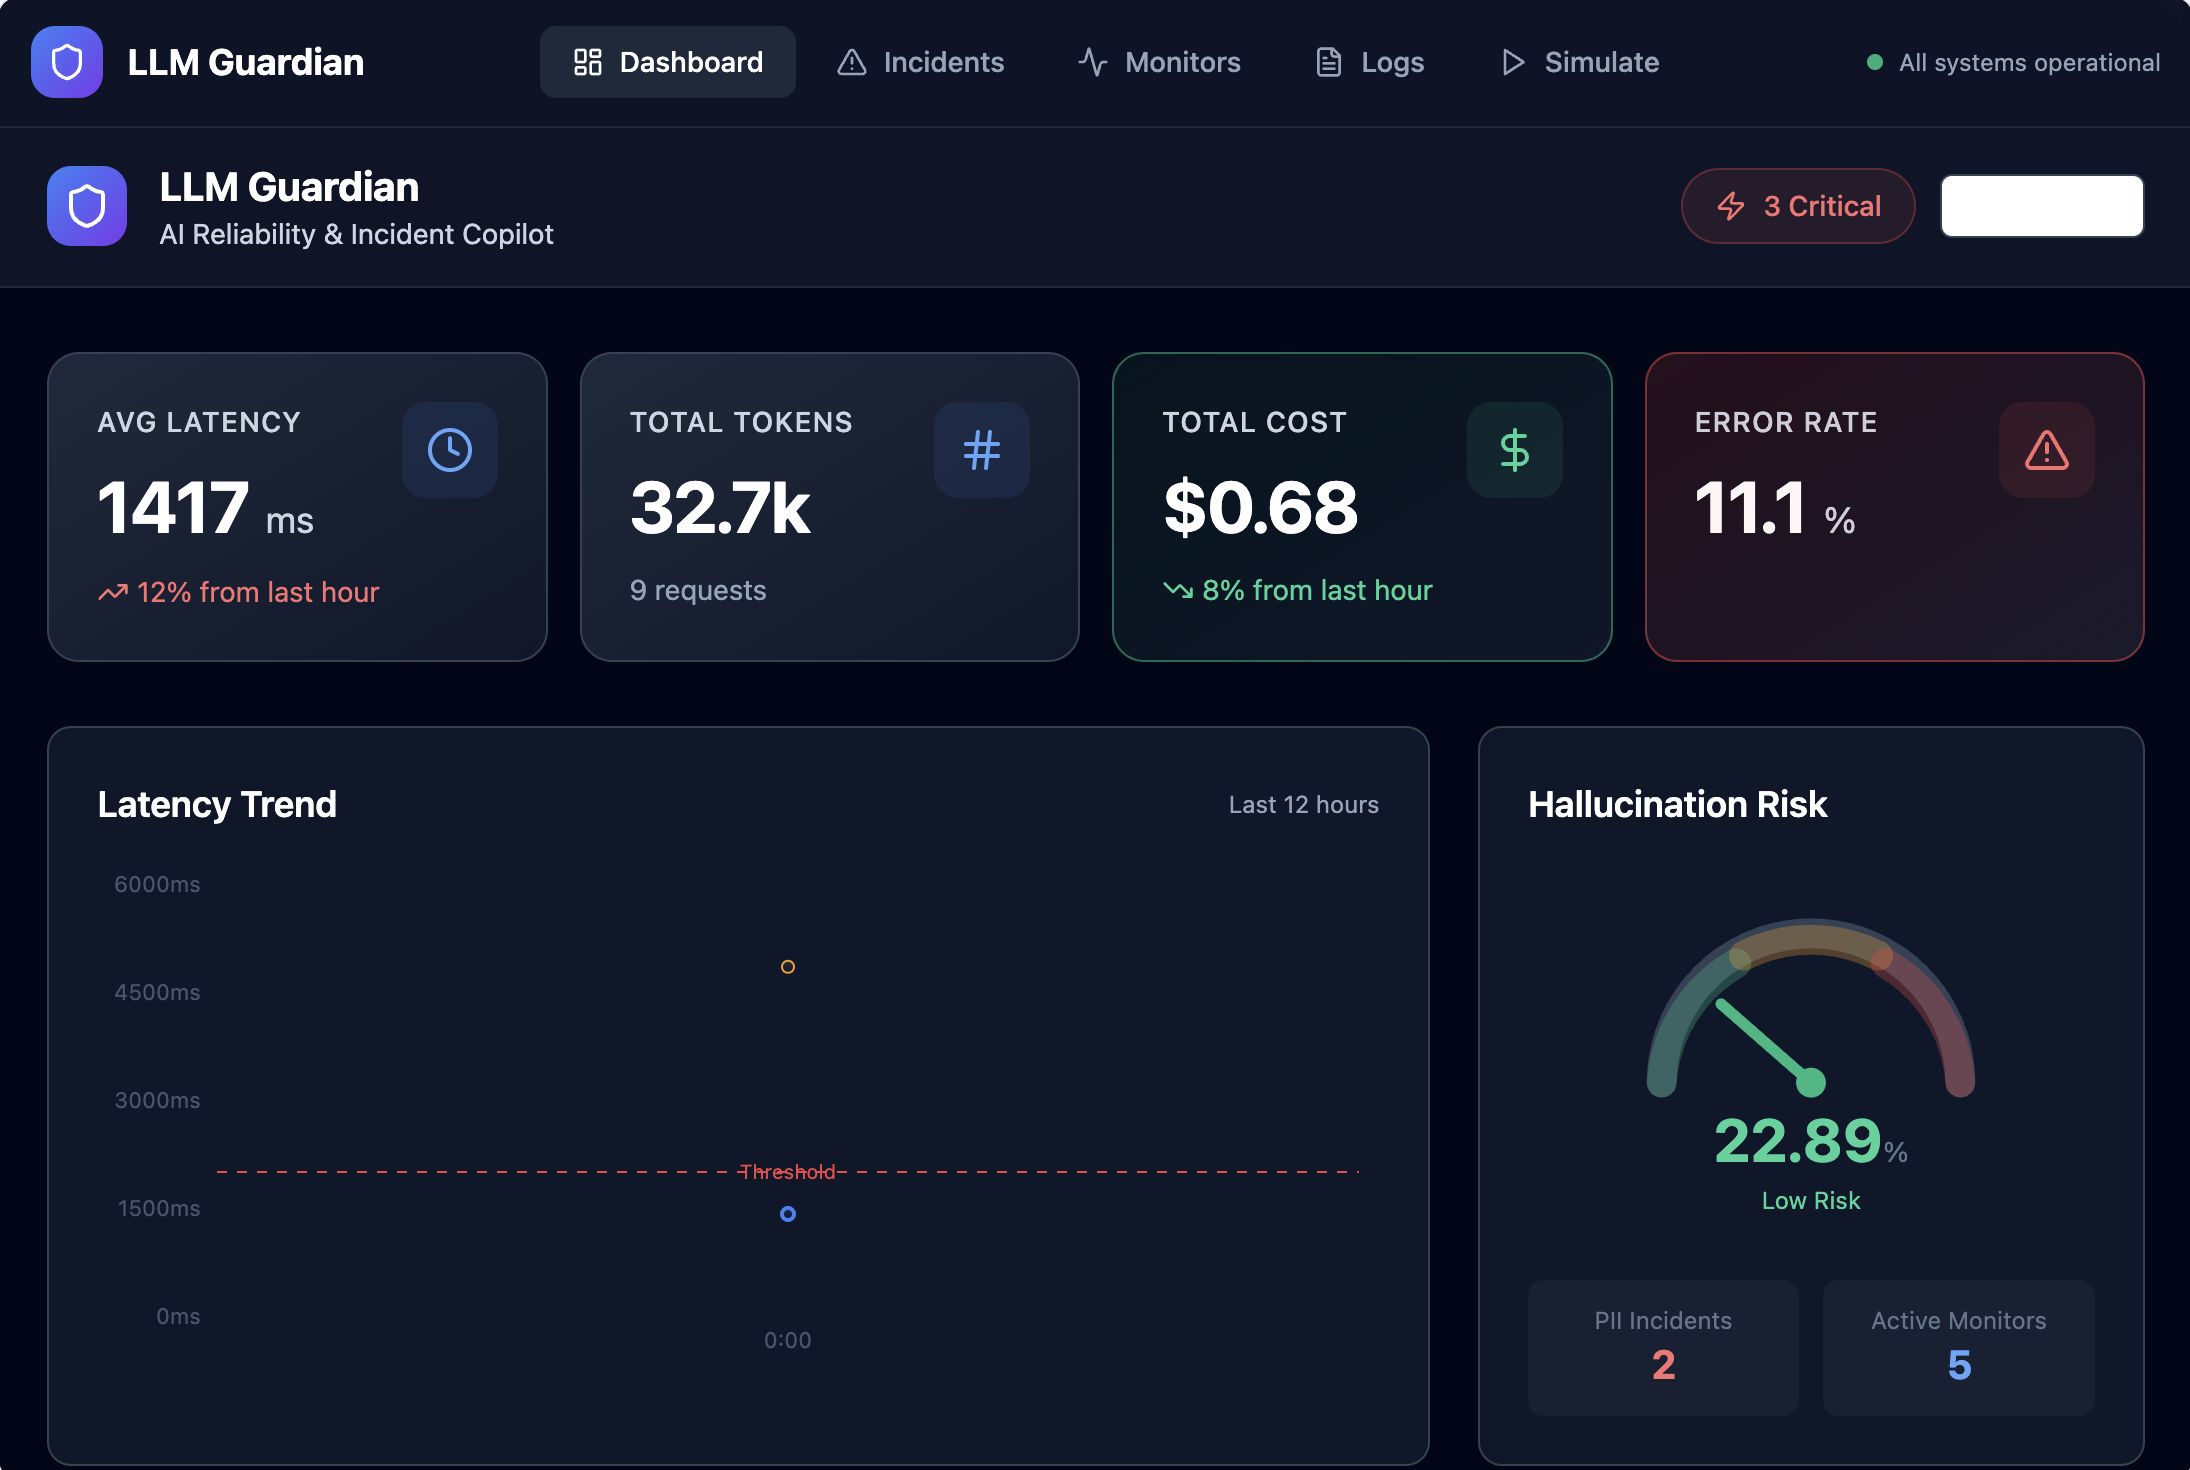Screen dimensions: 2190x1470
Task: Click the clock icon on Avg Latency card
Action: (450, 450)
